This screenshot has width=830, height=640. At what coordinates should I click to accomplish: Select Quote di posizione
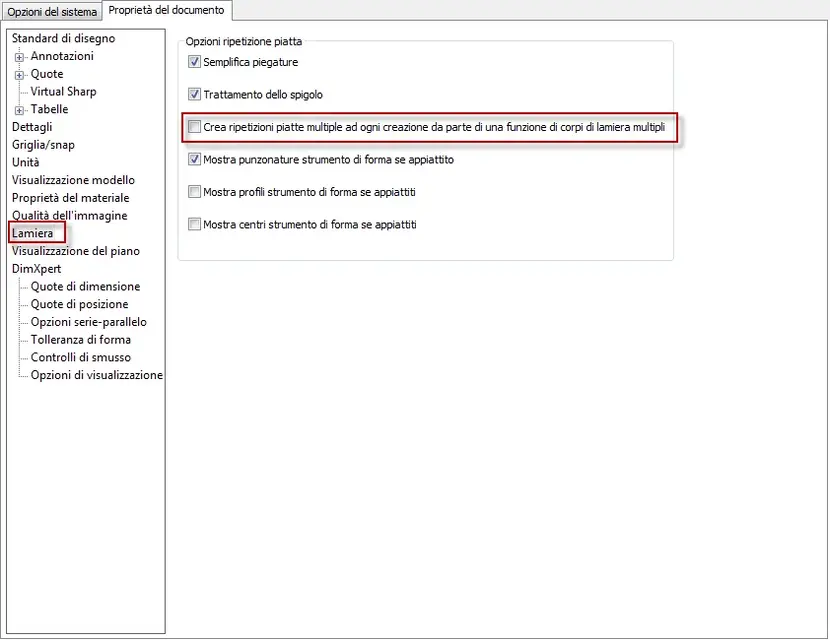point(79,304)
